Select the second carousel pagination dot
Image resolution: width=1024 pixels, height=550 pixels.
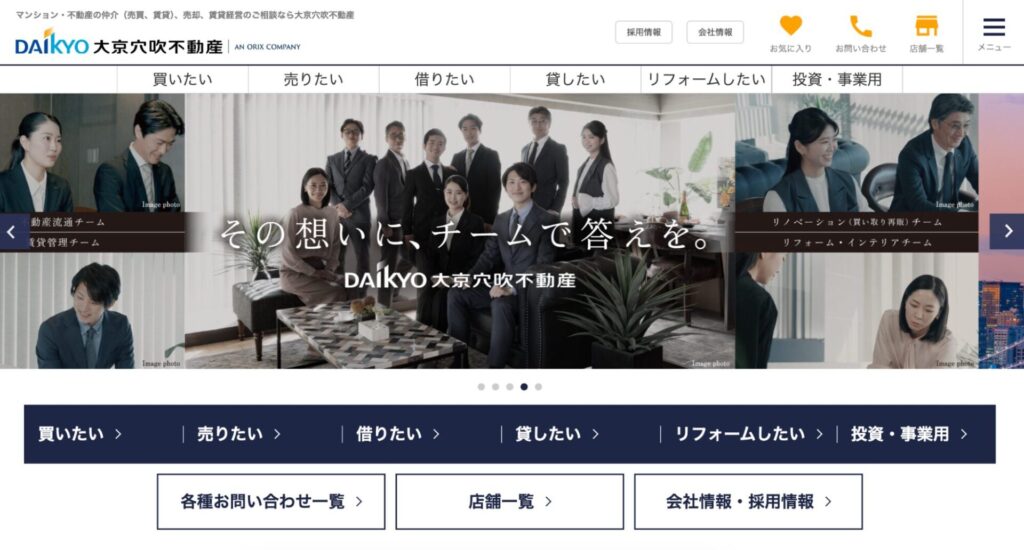(x=496, y=387)
